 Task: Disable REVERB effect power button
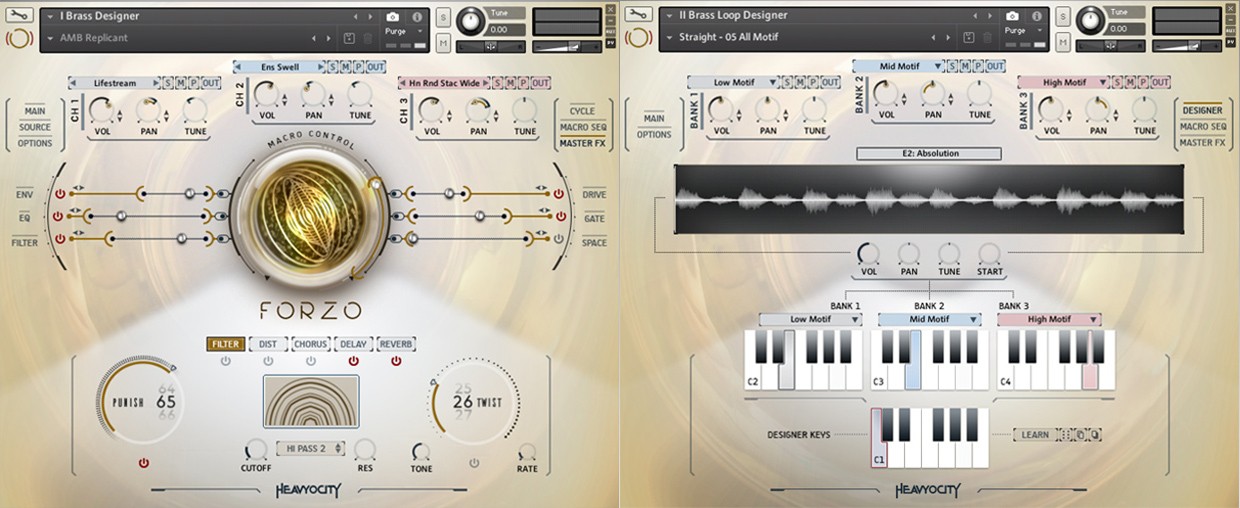[396, 361]
